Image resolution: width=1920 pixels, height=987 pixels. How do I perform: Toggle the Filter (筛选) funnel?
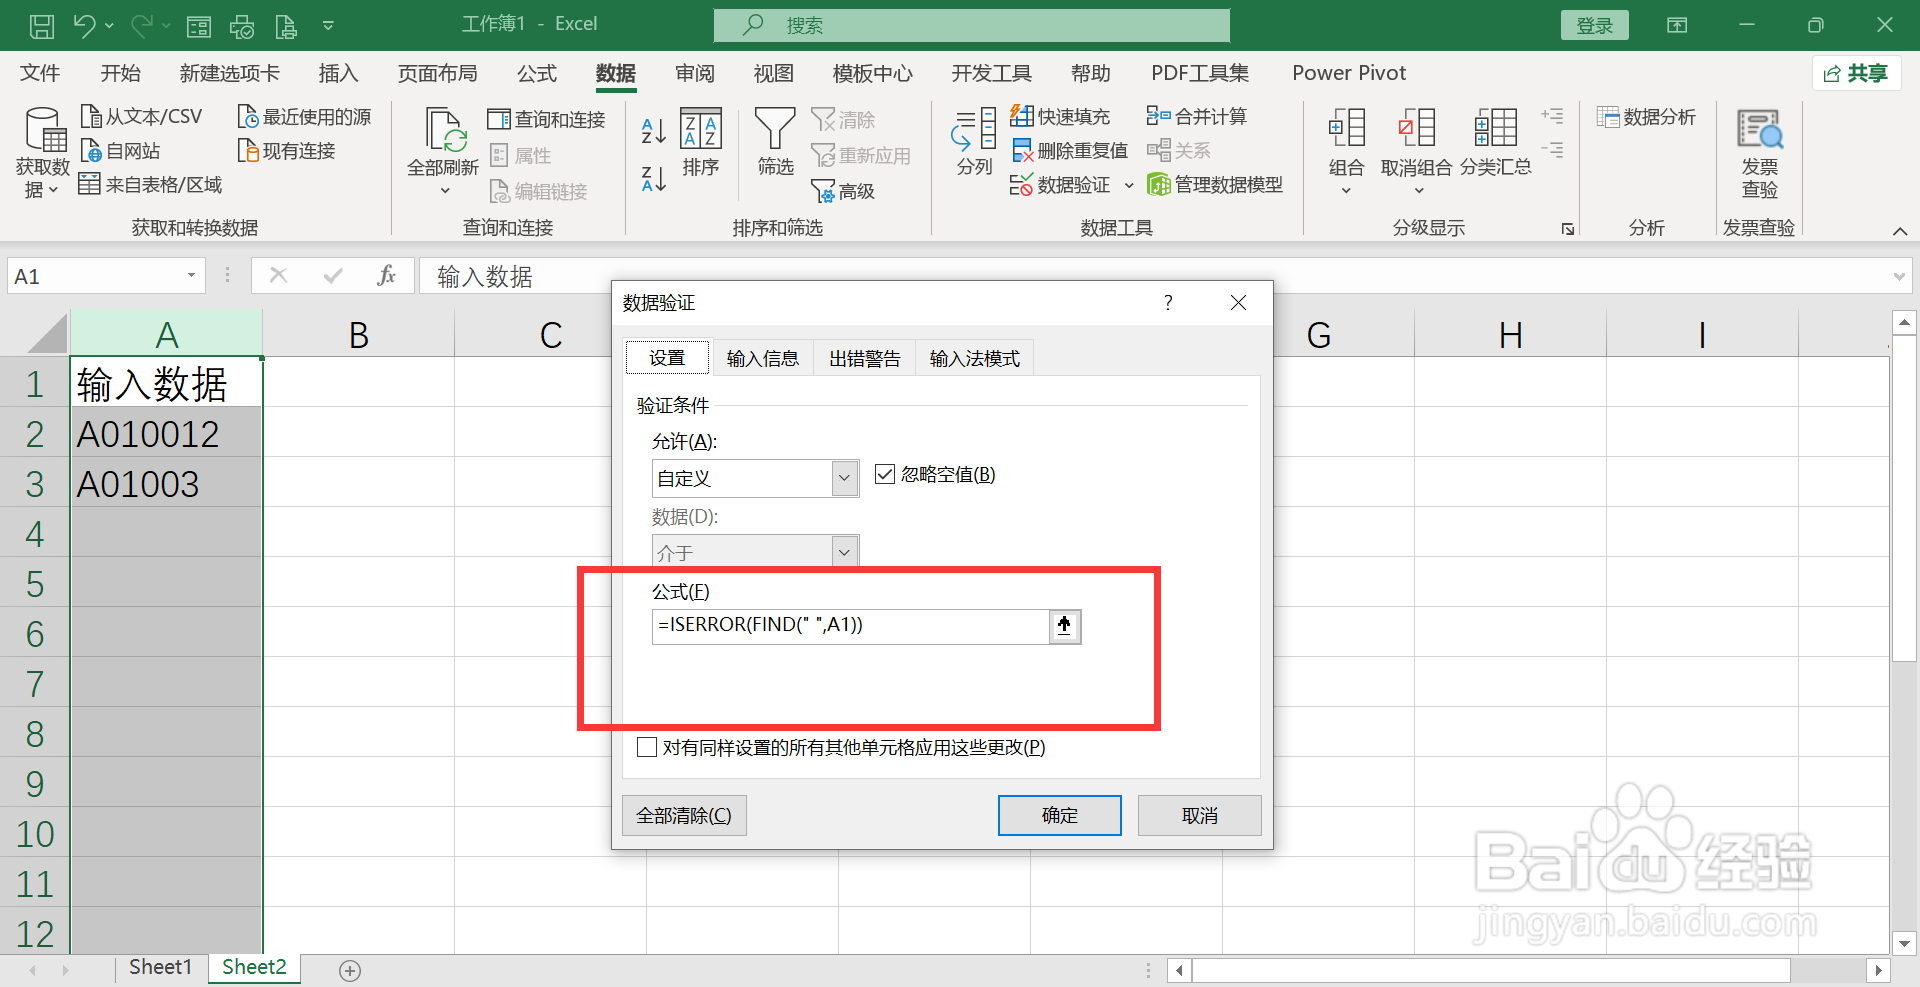pyautogui.click(x=775, y=142)
